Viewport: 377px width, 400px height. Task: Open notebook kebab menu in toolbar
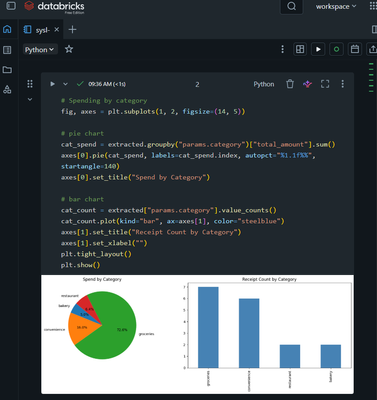[283, 49]
